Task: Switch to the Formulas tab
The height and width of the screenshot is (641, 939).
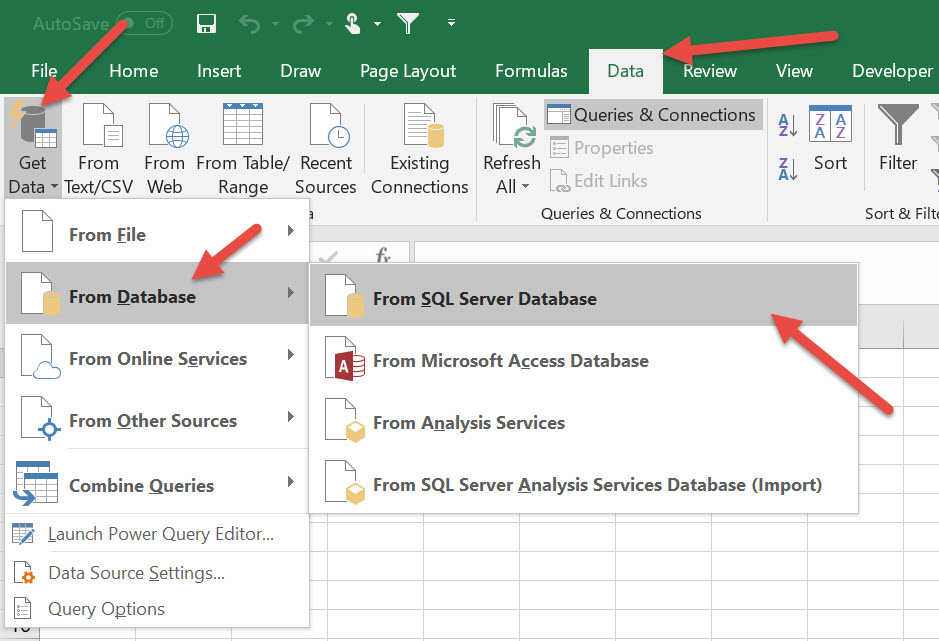Action: [531, 71]
